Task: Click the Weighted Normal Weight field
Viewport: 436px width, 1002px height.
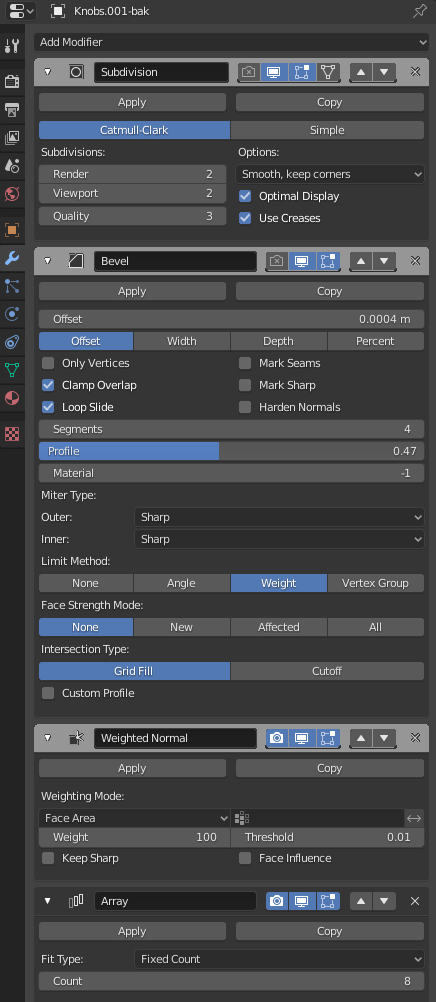Action: [x=134, y=837]
